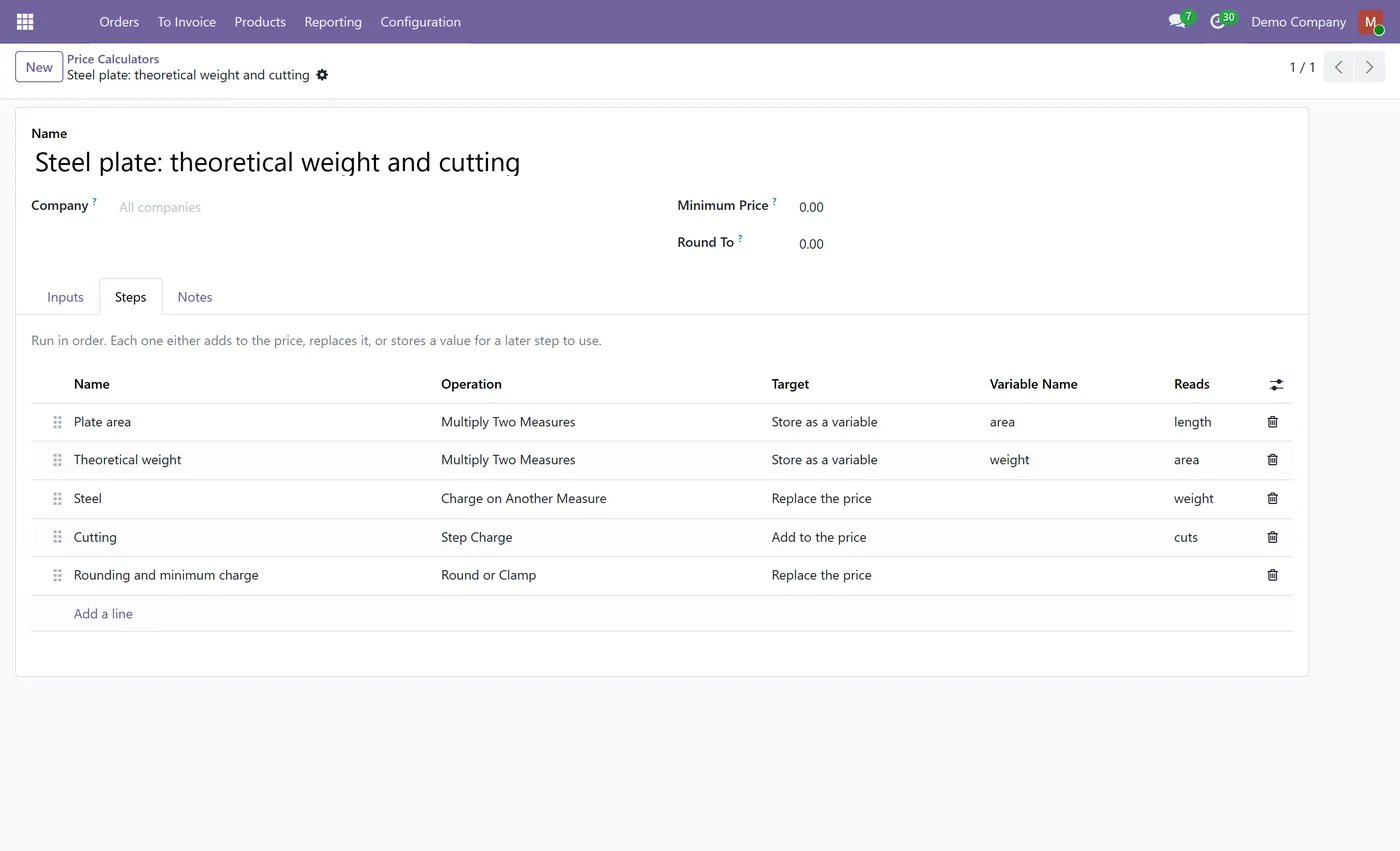Screen dimensions: 1400x851
Task: Click the drag handle of Theoretical weight row
Action: point(57,460)
